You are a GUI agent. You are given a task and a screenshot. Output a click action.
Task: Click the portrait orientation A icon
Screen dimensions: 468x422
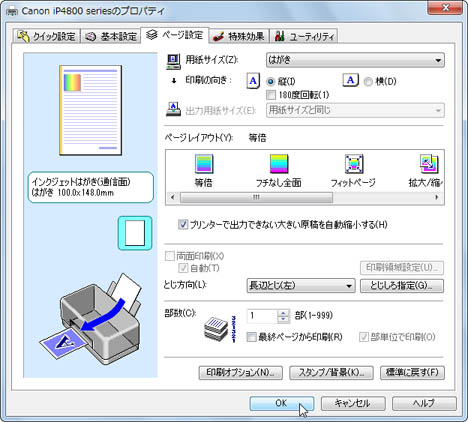point(253,81)
